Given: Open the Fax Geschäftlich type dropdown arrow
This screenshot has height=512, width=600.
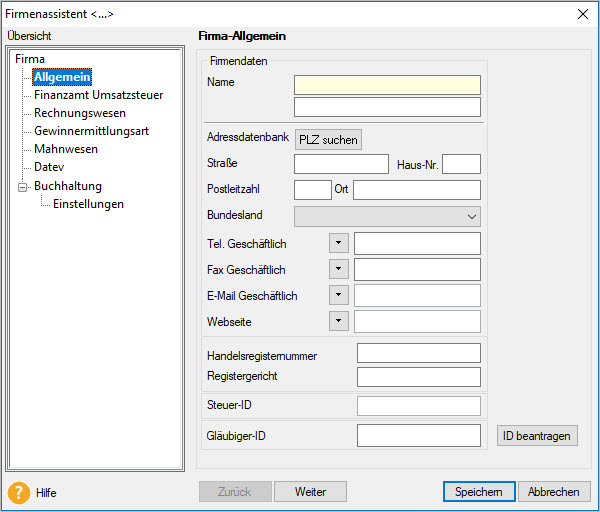Looking at the screenshot, I should 338,269.
